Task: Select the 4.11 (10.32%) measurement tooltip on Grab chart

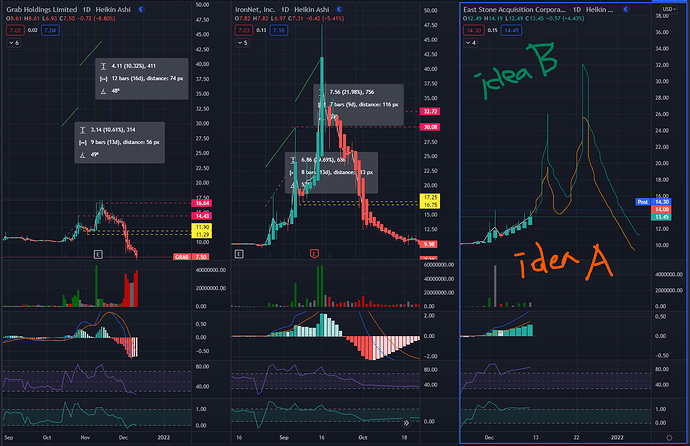Action: [142, 79]
